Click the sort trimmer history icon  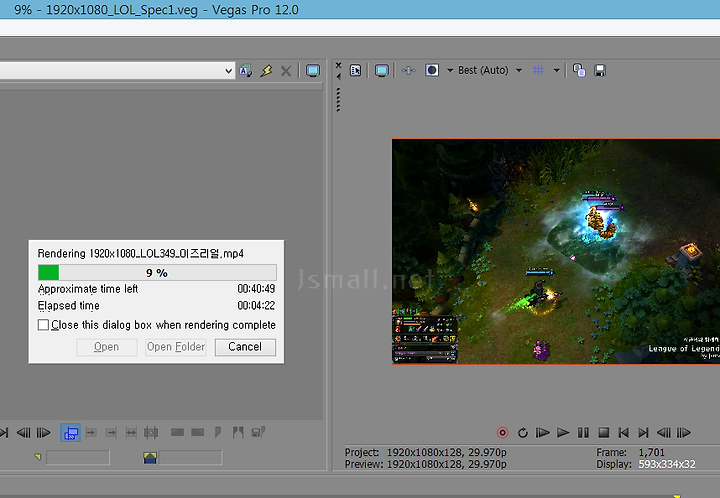click(246, 71)
